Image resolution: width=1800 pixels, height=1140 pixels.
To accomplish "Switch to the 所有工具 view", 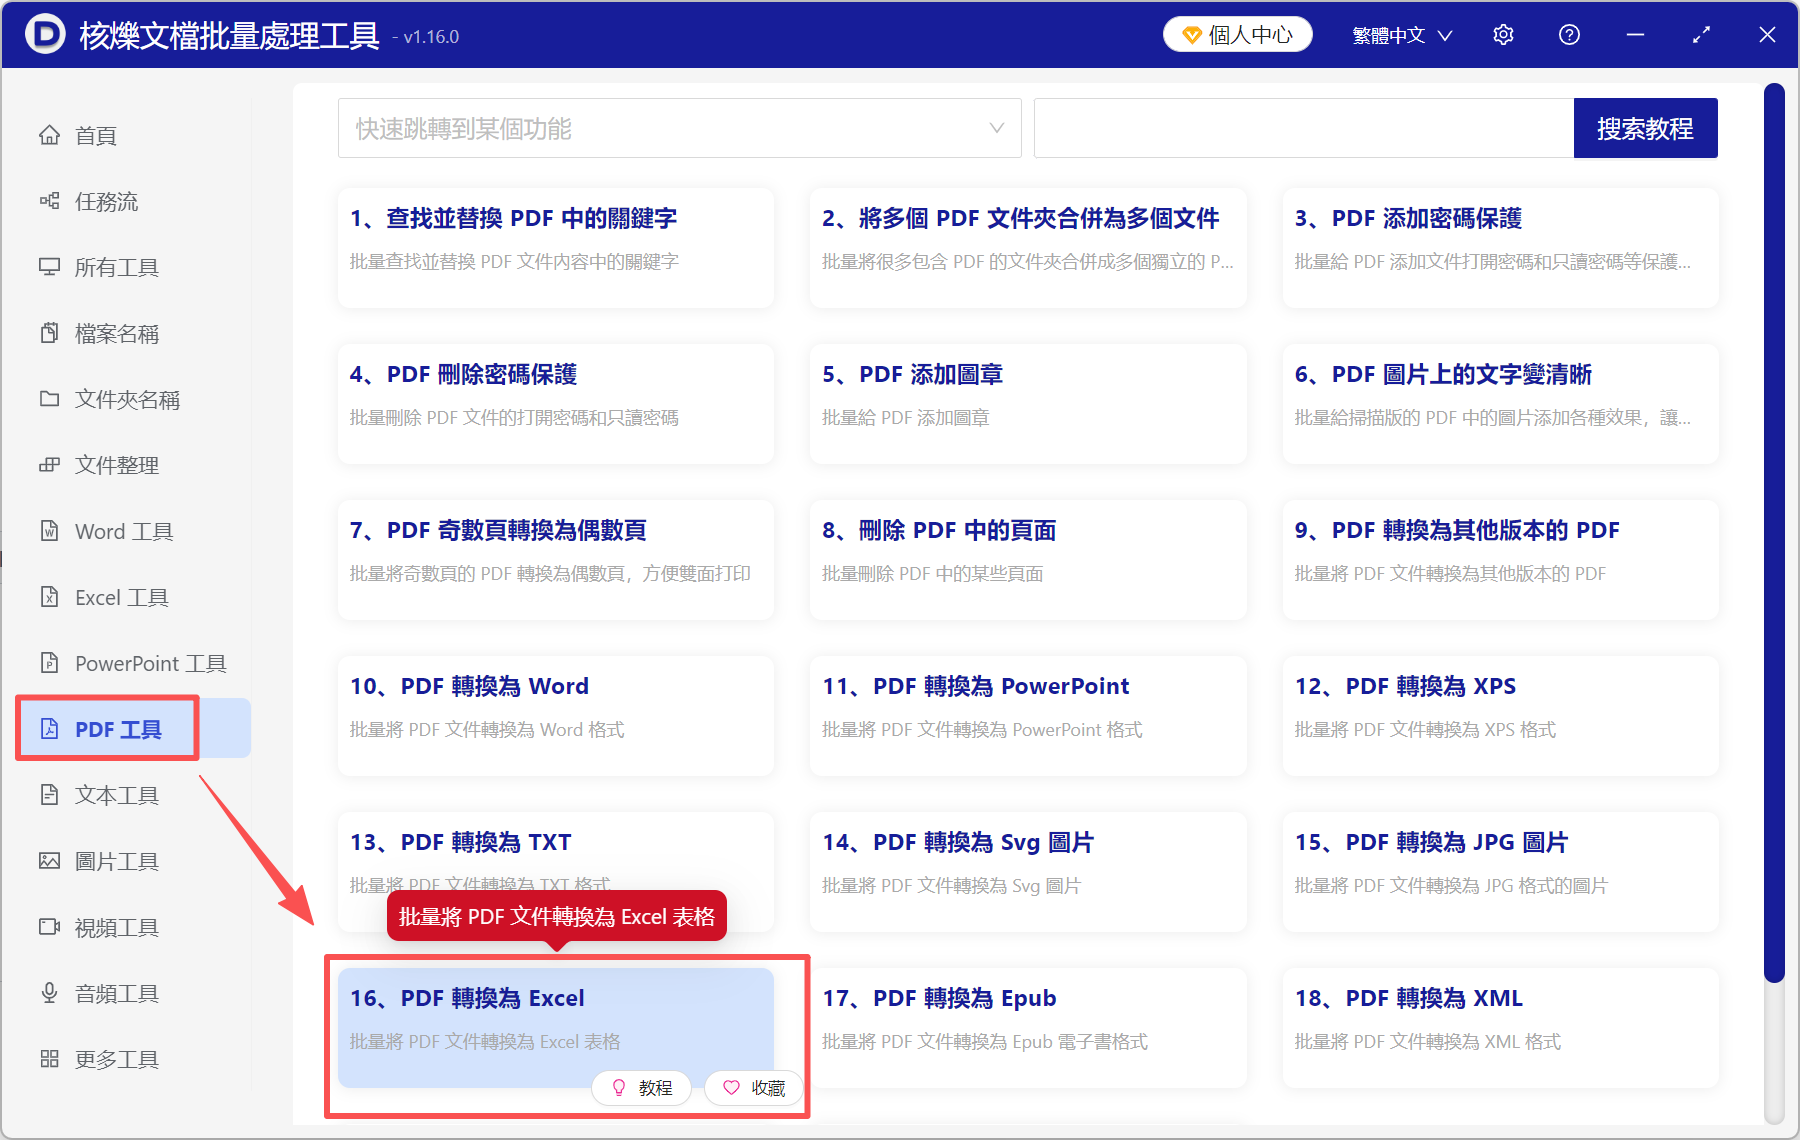I will pos(116,267).
